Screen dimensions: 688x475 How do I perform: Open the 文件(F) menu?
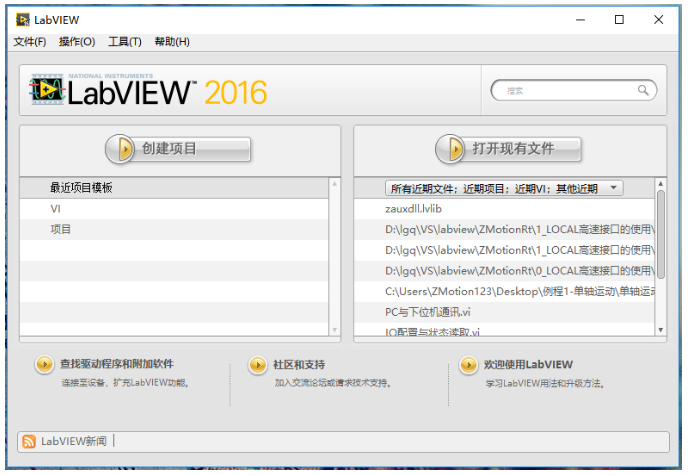[x=29, y=42]
